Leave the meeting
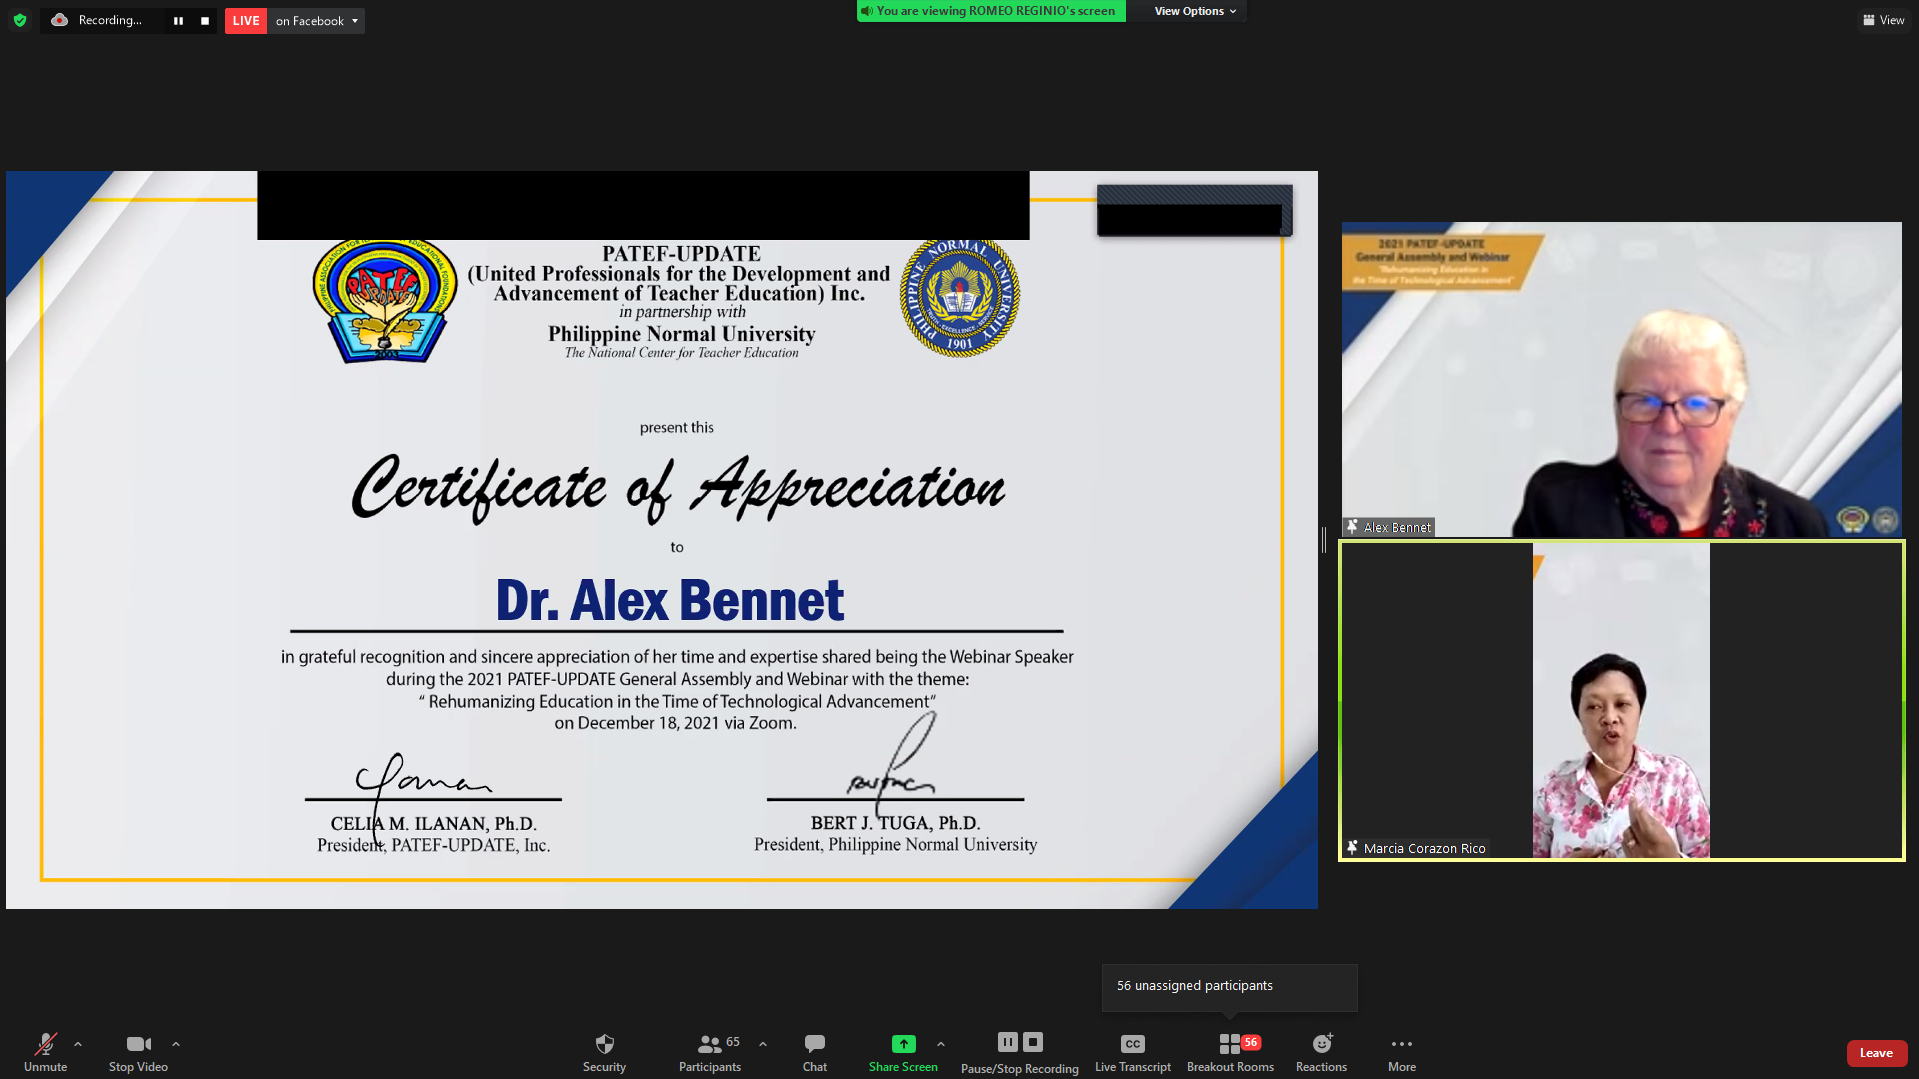This screenshot has height=1079, width=1919. coord(1875,1053)
